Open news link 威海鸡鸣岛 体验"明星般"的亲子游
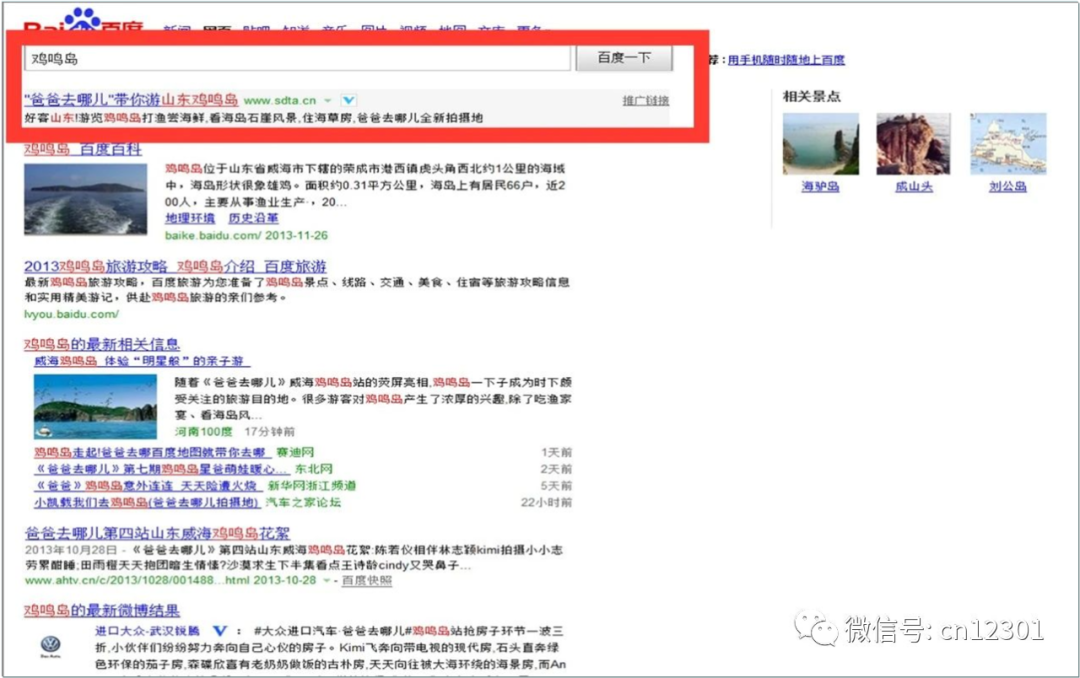The width and height of the screenshot is (1080, 678). coord(142,361)
